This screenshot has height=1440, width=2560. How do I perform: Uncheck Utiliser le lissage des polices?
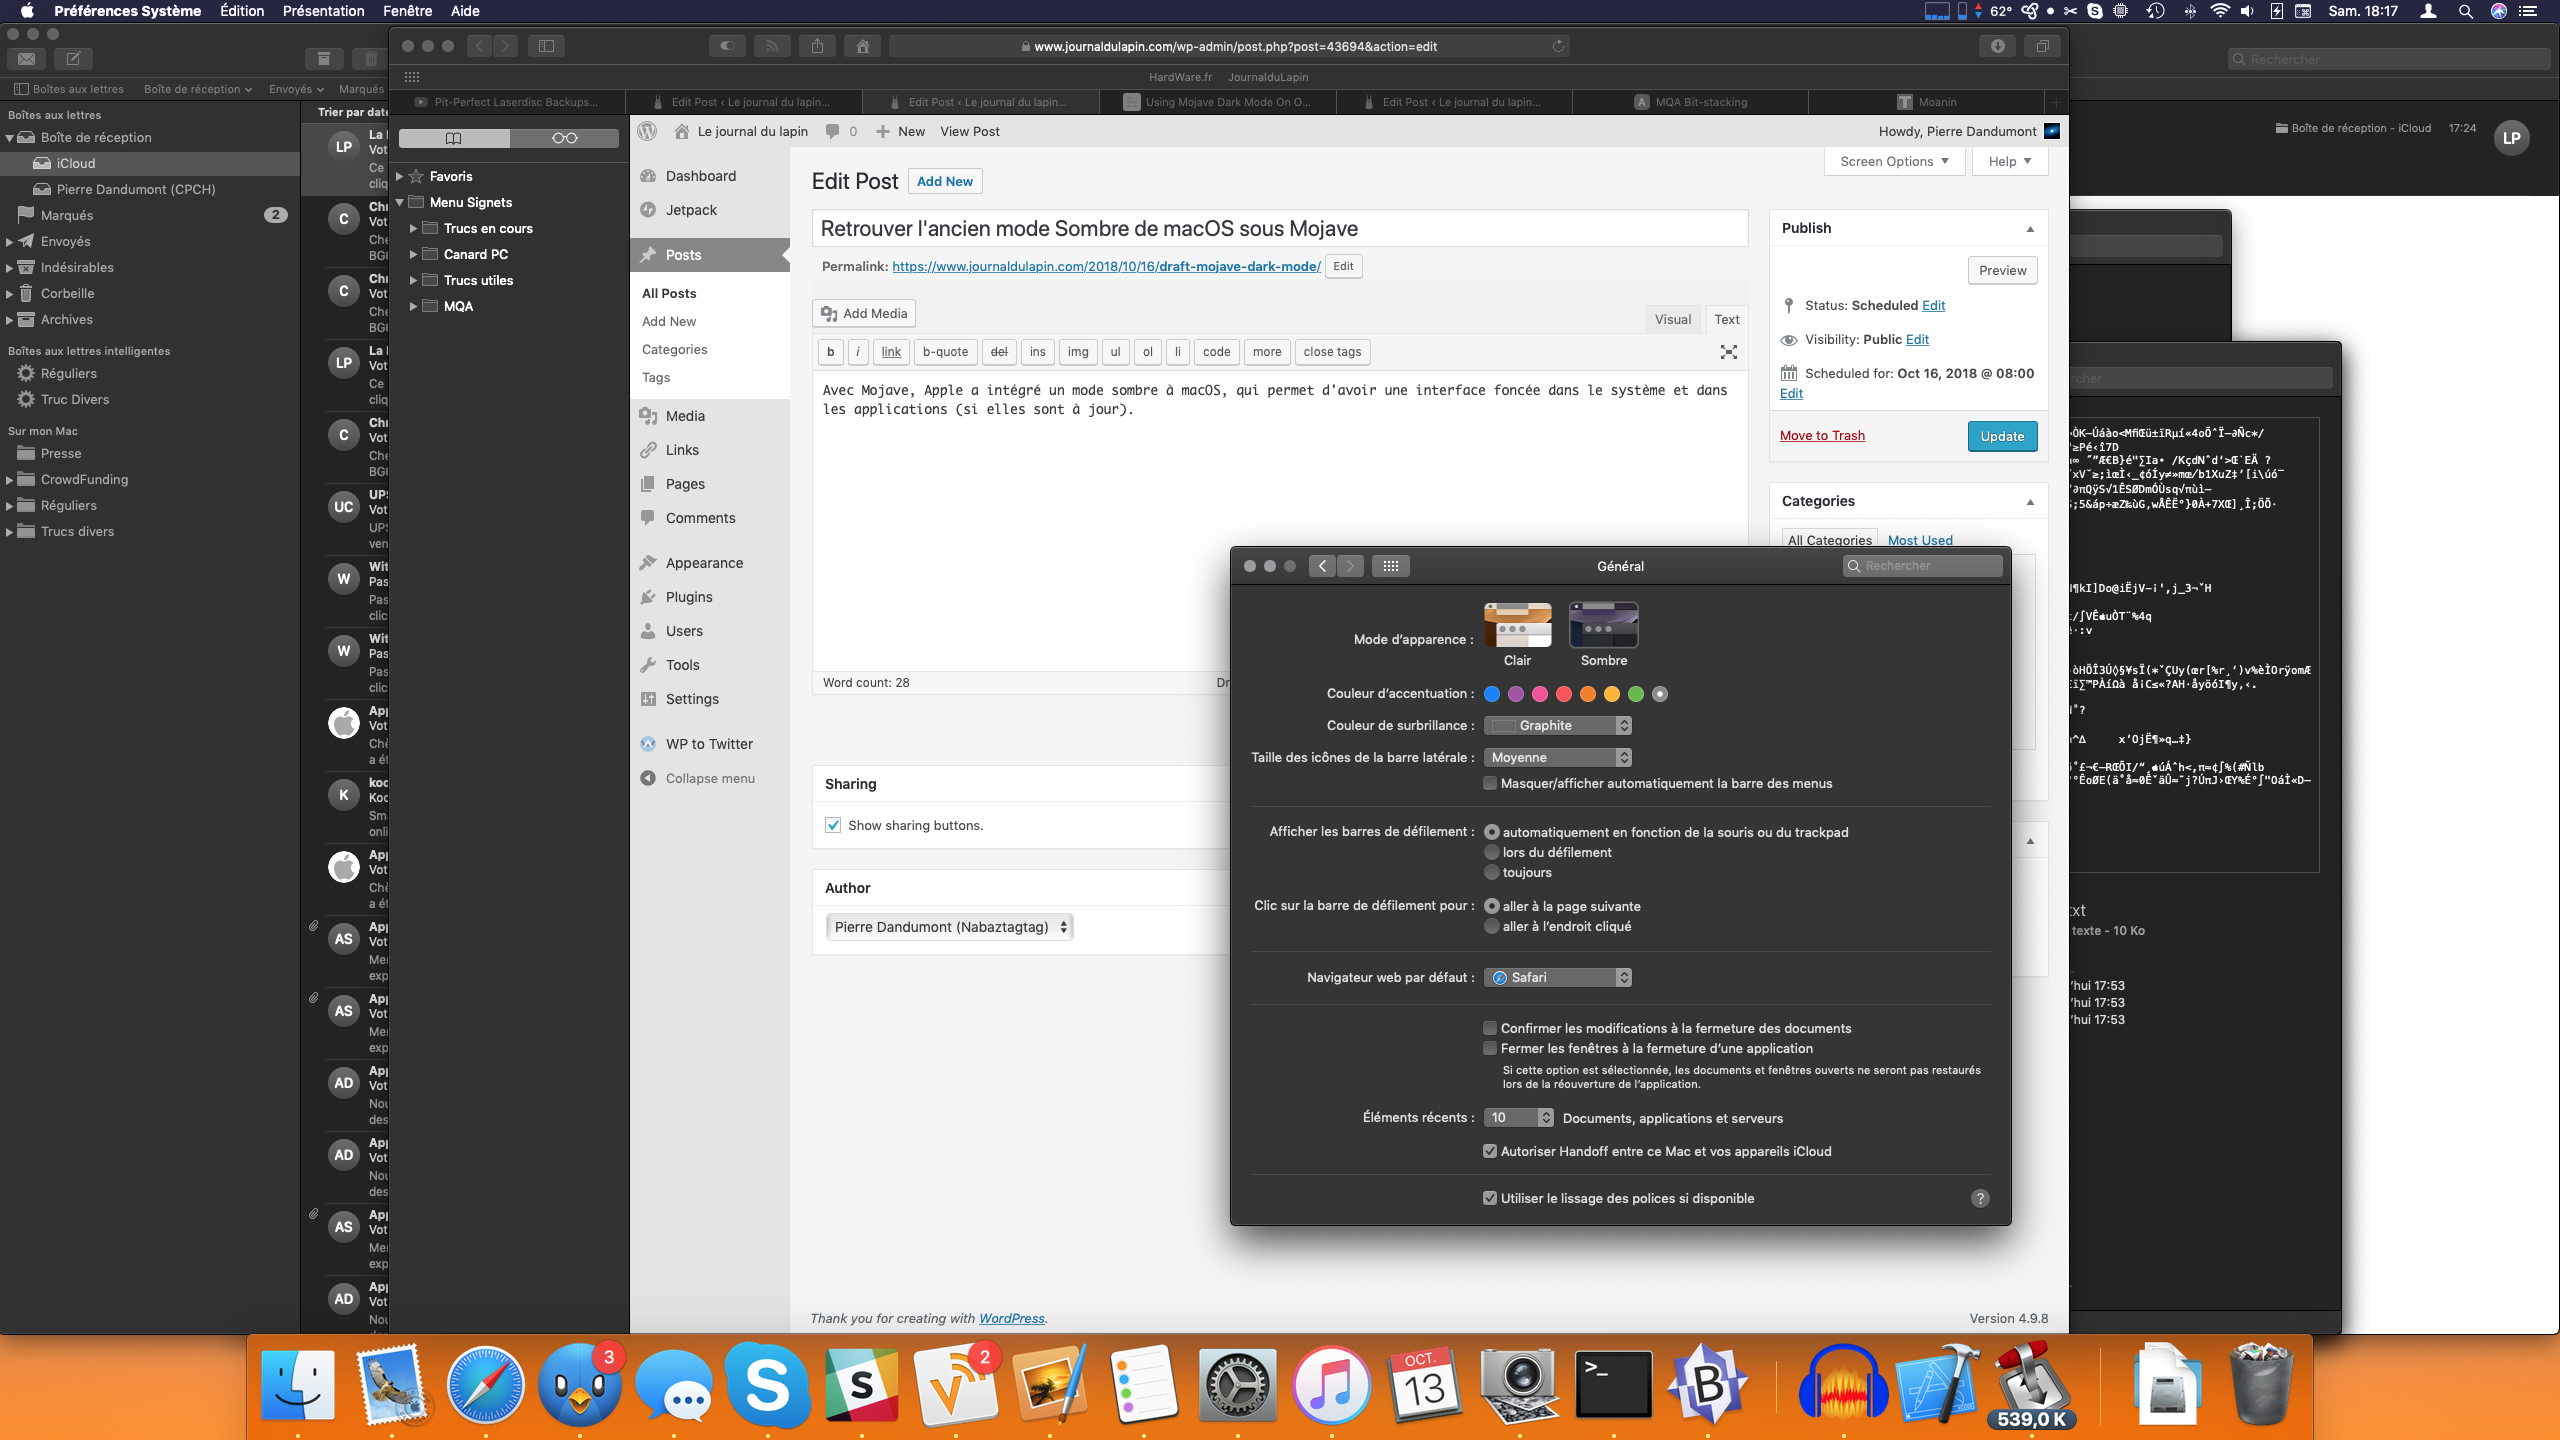click(x=1490, y=1198)
